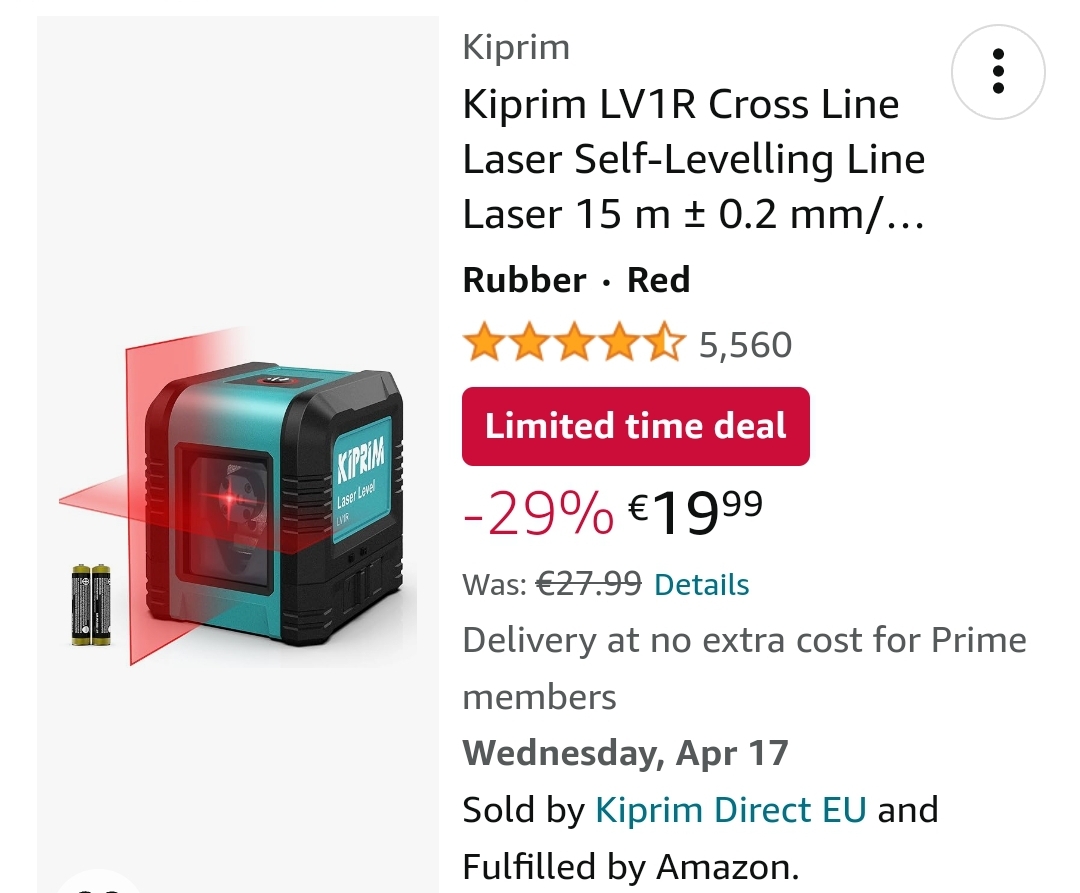The width and height of the screenshot is (1080, 893).
Task: Click the -29% discount label
Action: [538, 514]
